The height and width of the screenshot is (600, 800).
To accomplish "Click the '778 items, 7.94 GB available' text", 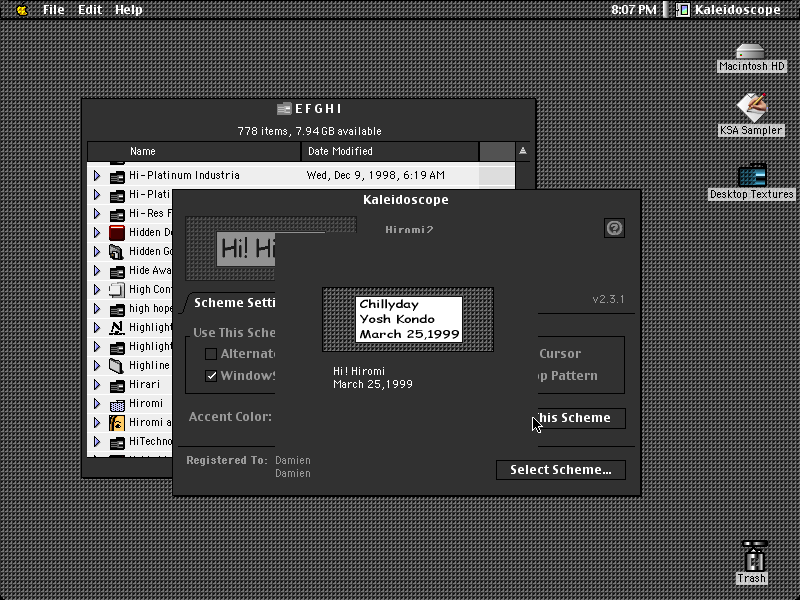I will [310, 131].
